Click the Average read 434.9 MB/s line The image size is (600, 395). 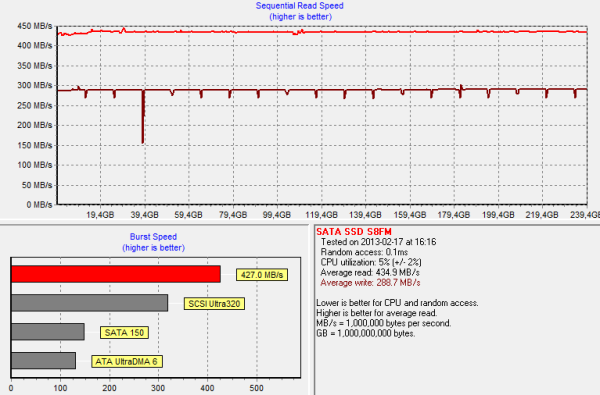click(370, 273)
